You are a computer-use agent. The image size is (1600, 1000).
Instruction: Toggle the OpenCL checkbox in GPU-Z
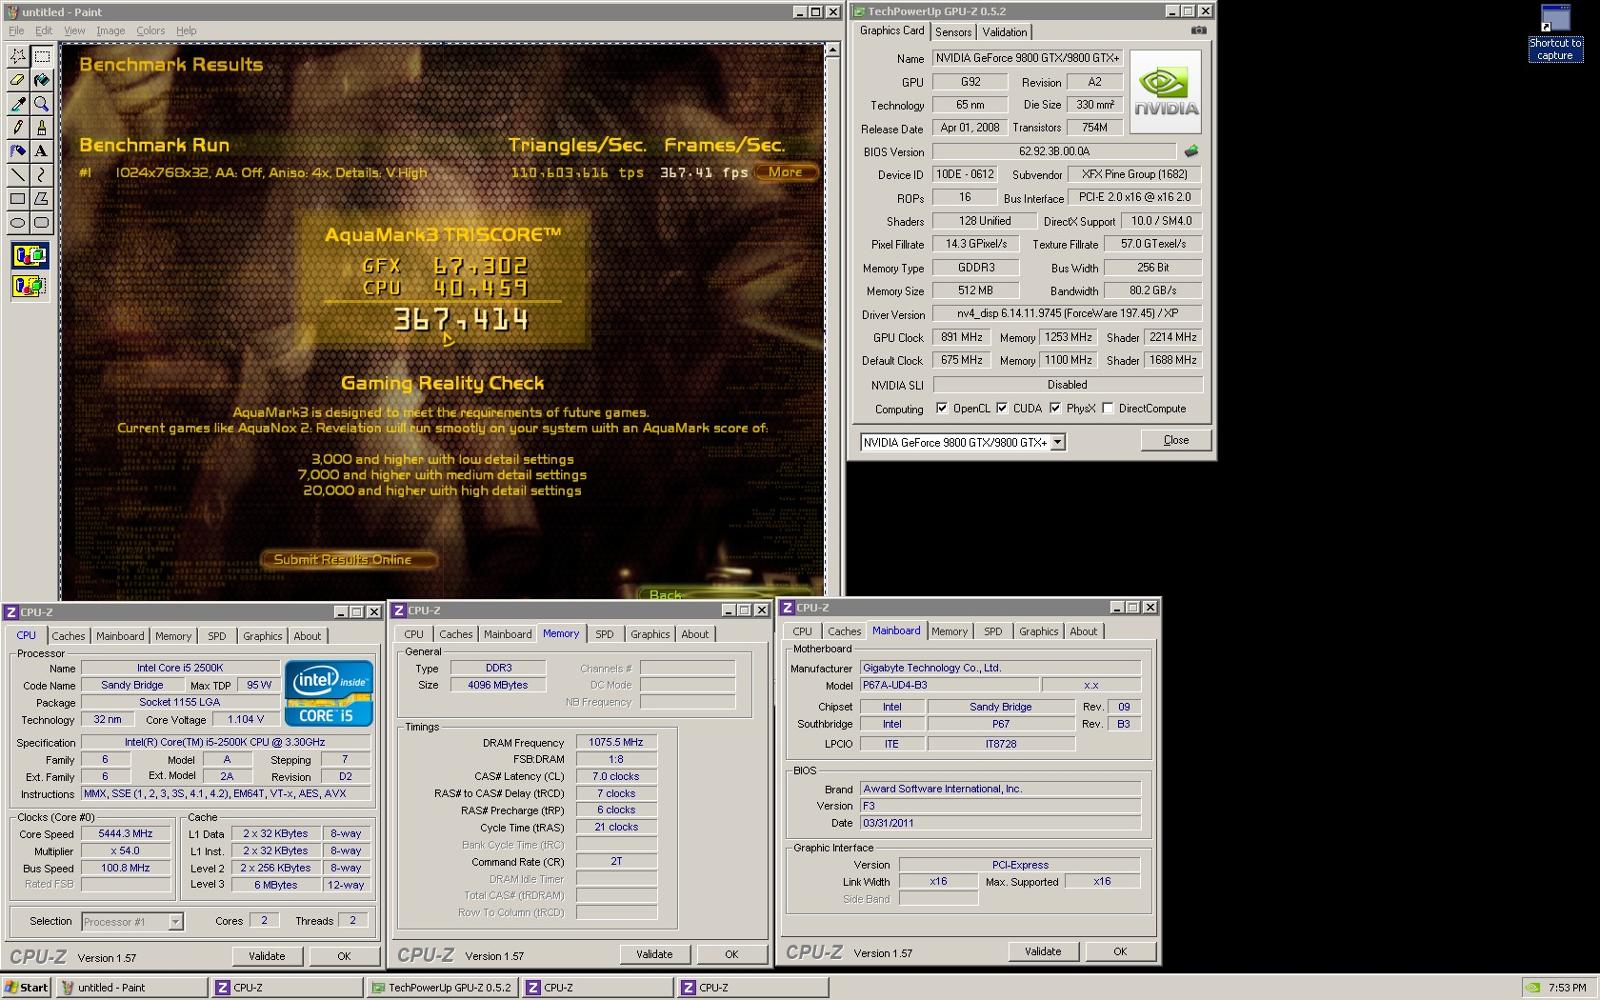pos(941,408)
